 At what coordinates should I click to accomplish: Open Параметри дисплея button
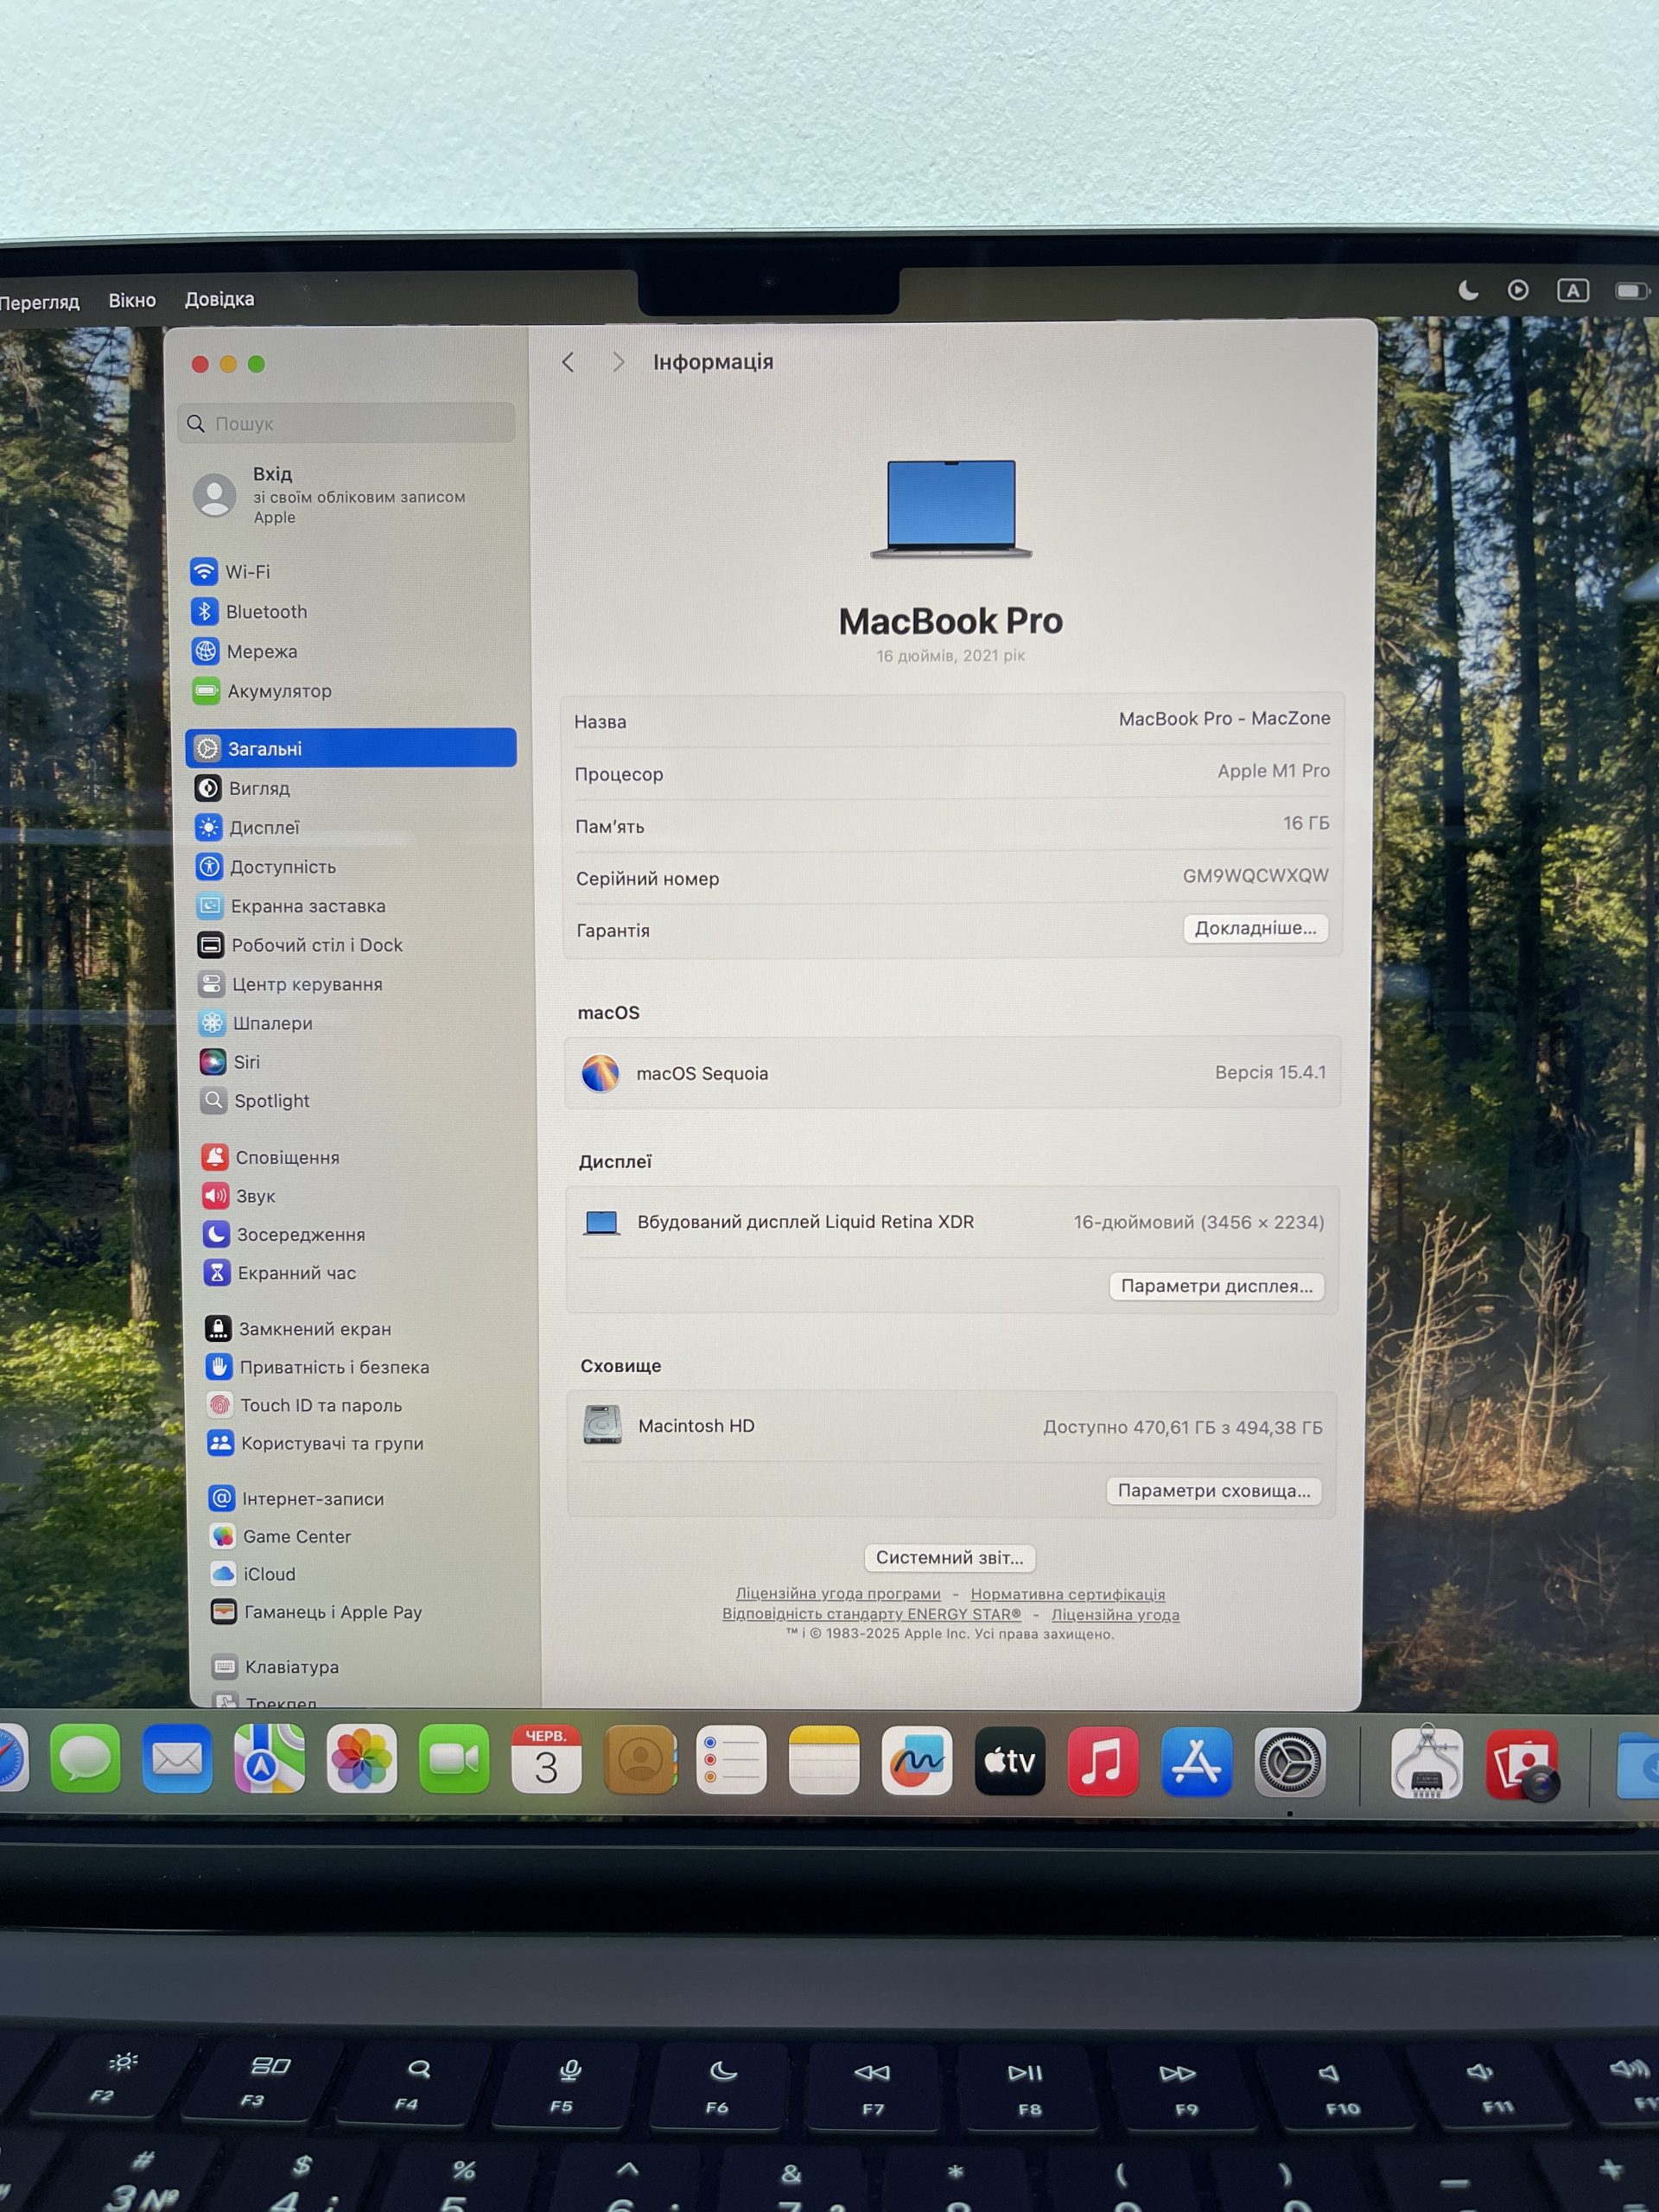click(1216, 1286)
